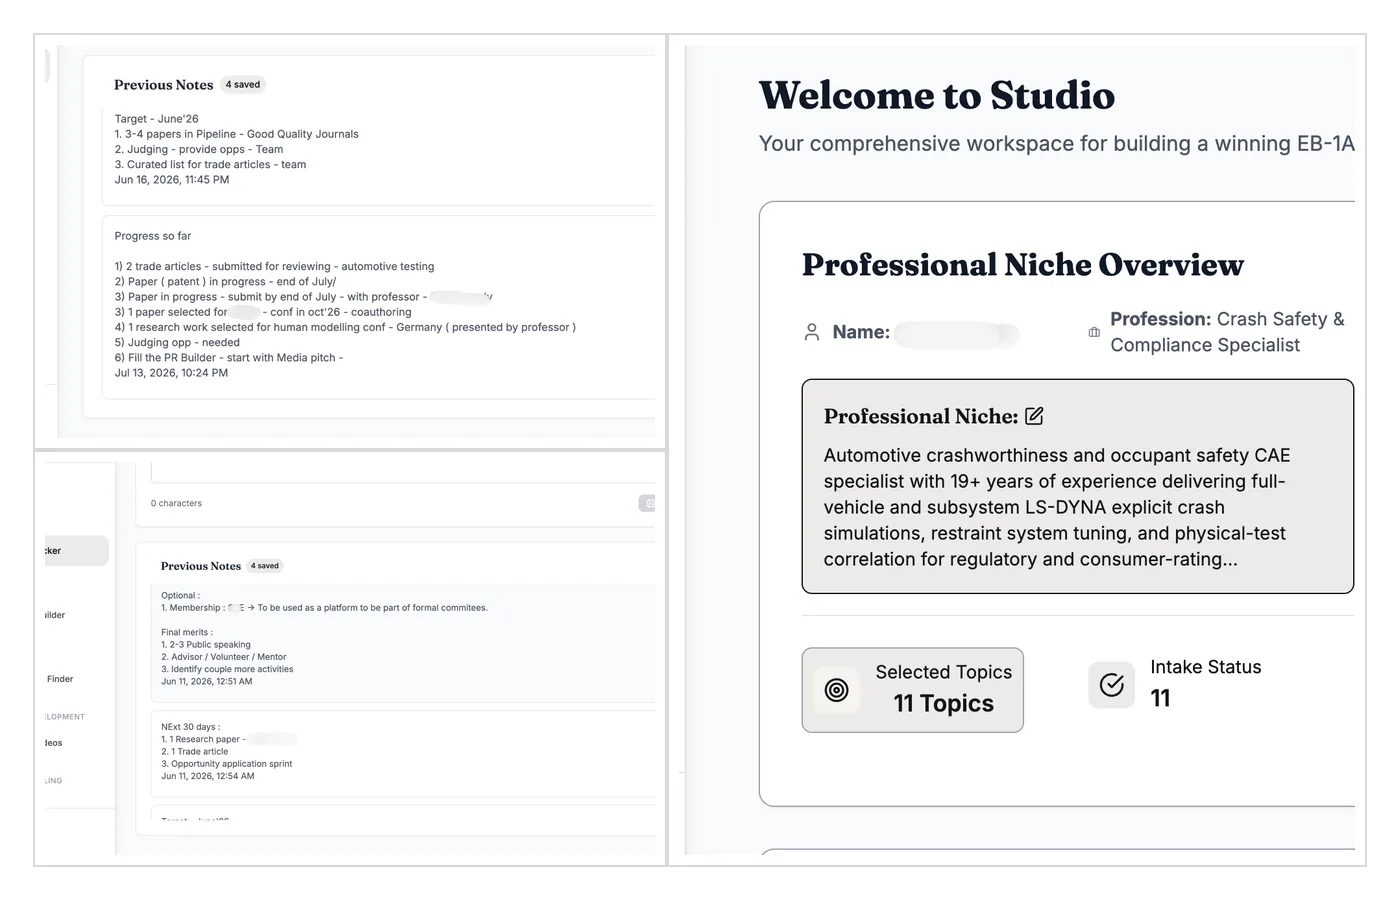This screenshot has width=1400, height=900.
Task: Click "Opportunity application sprint" line
Action: (227, 764)
